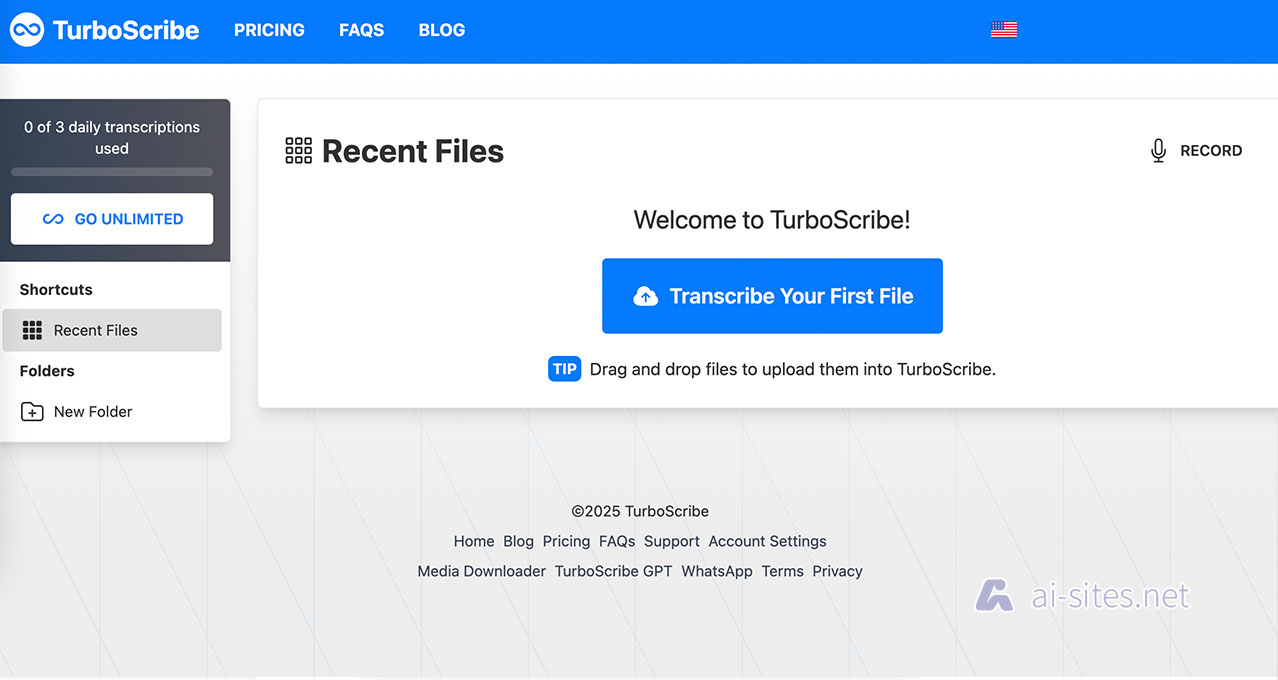Open the PRICING menu item
This screenshot has width=1278, height=680.
(268, 30)
